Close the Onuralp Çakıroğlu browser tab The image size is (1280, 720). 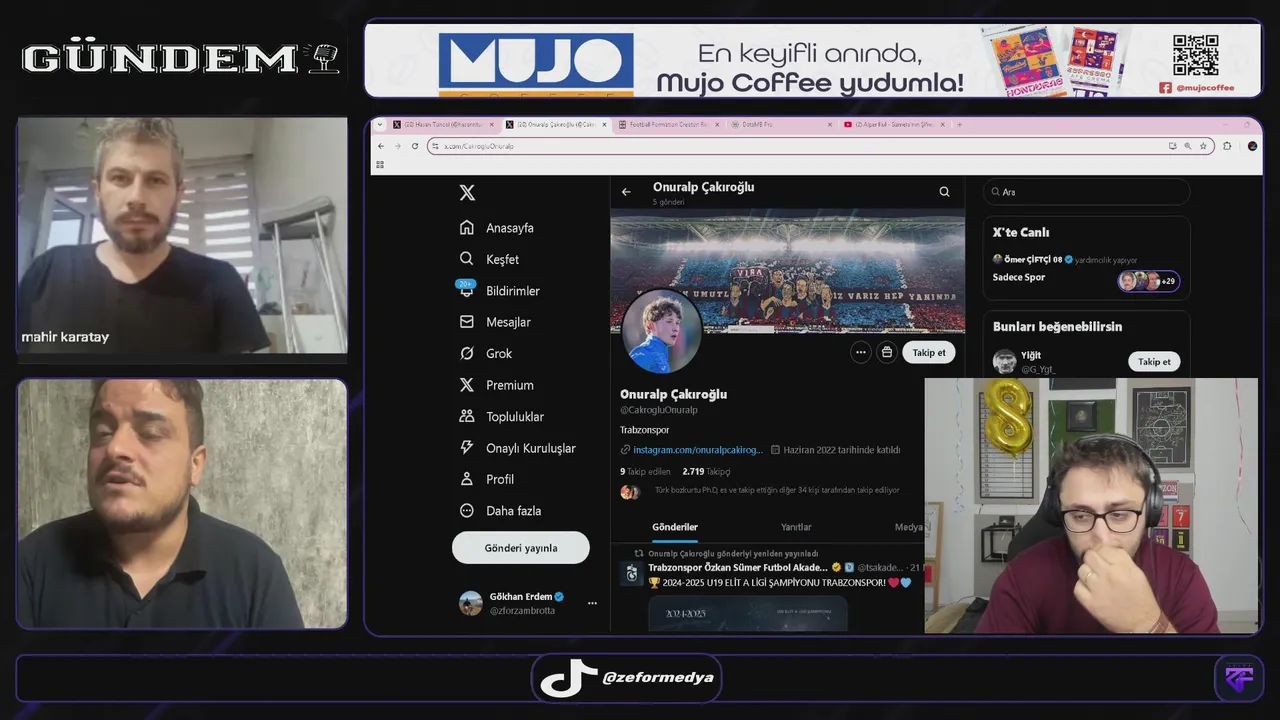pyautogui.click(x=605, y=125)
